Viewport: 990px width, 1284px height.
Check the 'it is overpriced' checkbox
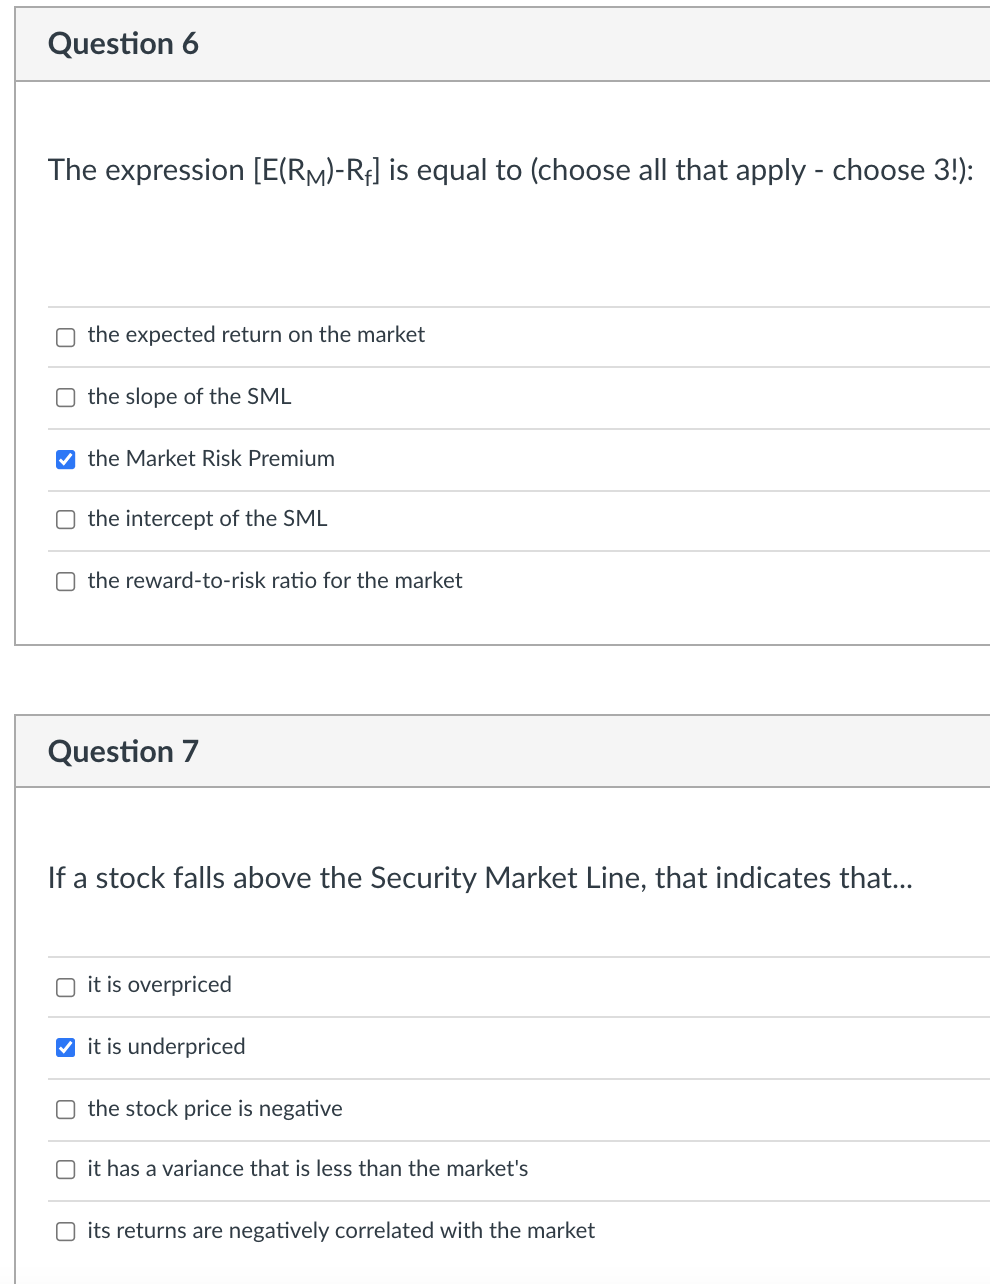[65, 987]
